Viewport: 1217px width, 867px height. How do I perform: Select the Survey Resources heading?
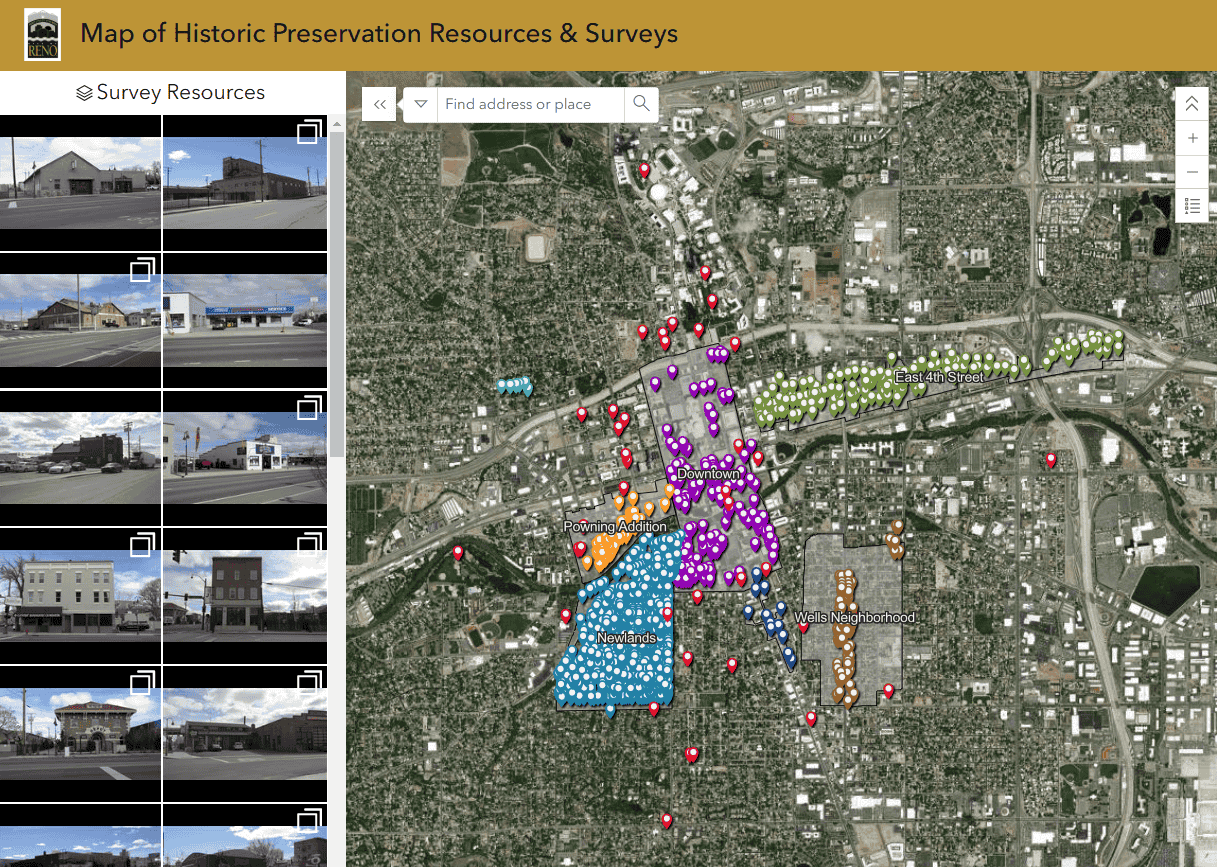tap(181, 92)
